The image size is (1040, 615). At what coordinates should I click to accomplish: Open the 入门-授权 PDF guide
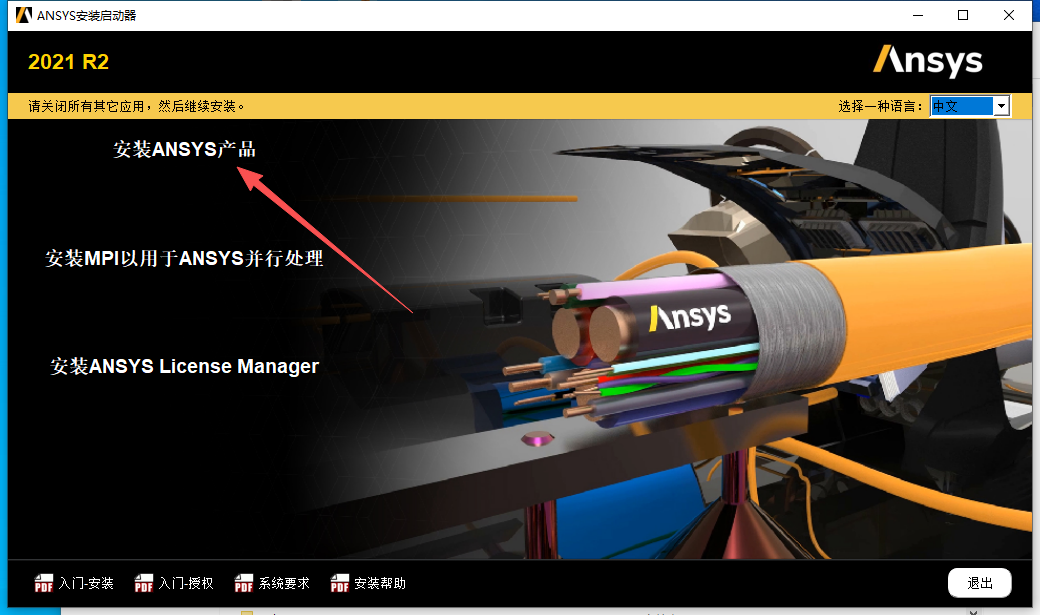click(187, 583)
